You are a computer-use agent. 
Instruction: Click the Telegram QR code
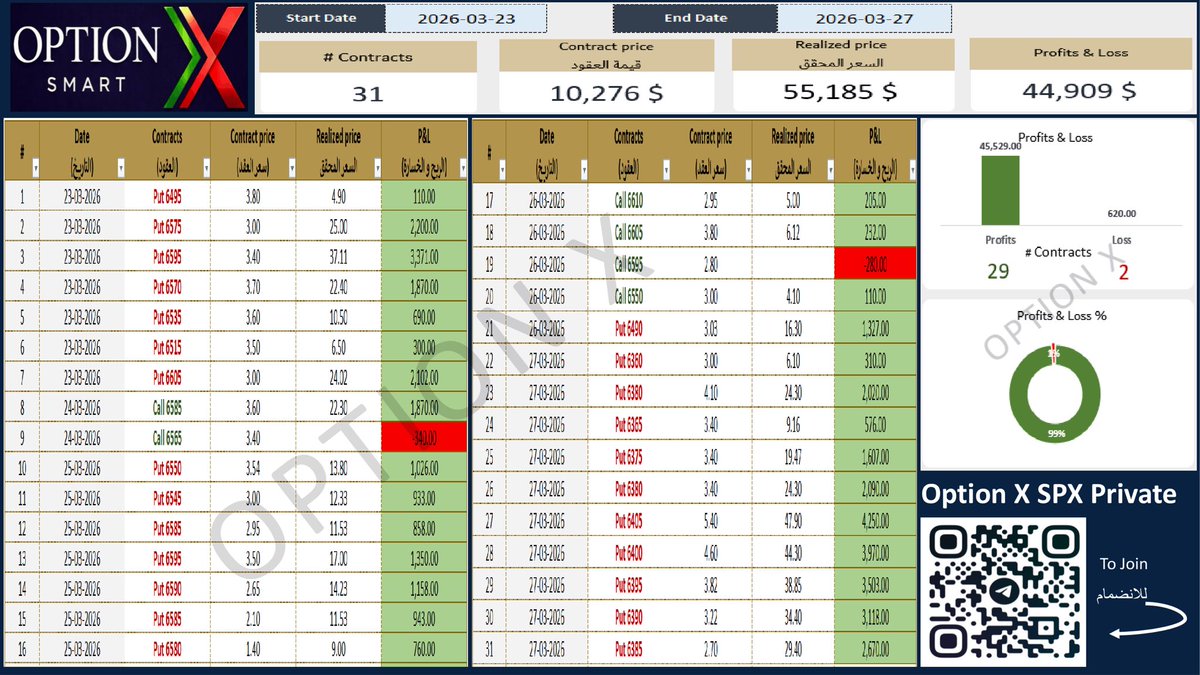(x=1002, y=592)
